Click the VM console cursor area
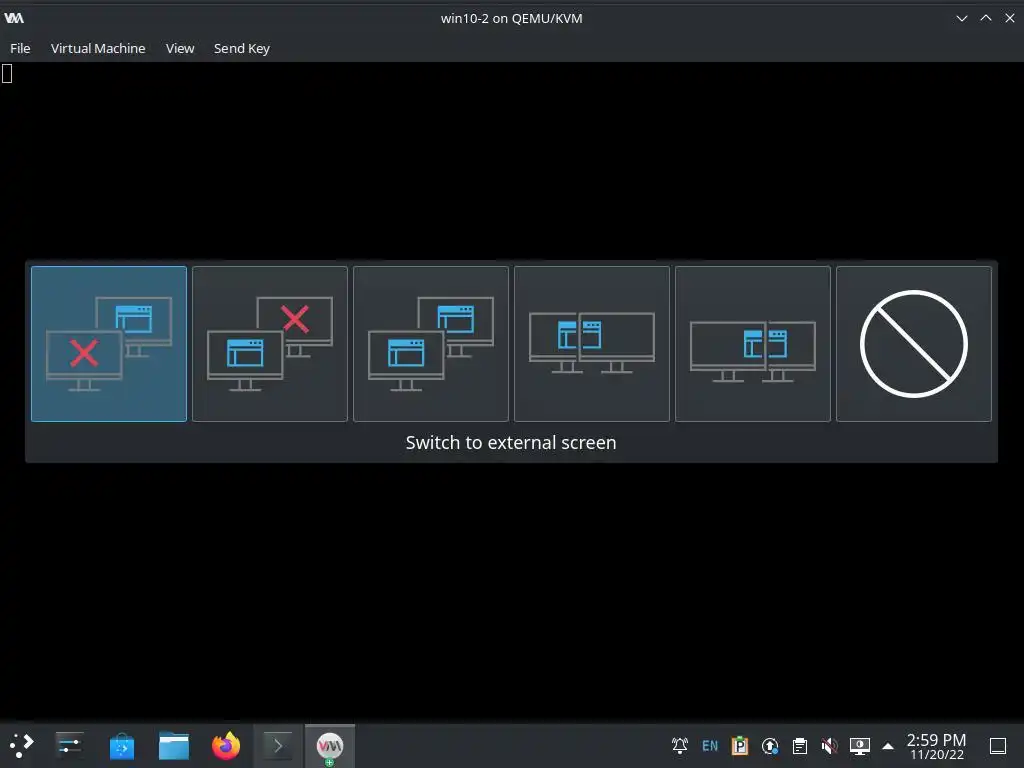 7,74
